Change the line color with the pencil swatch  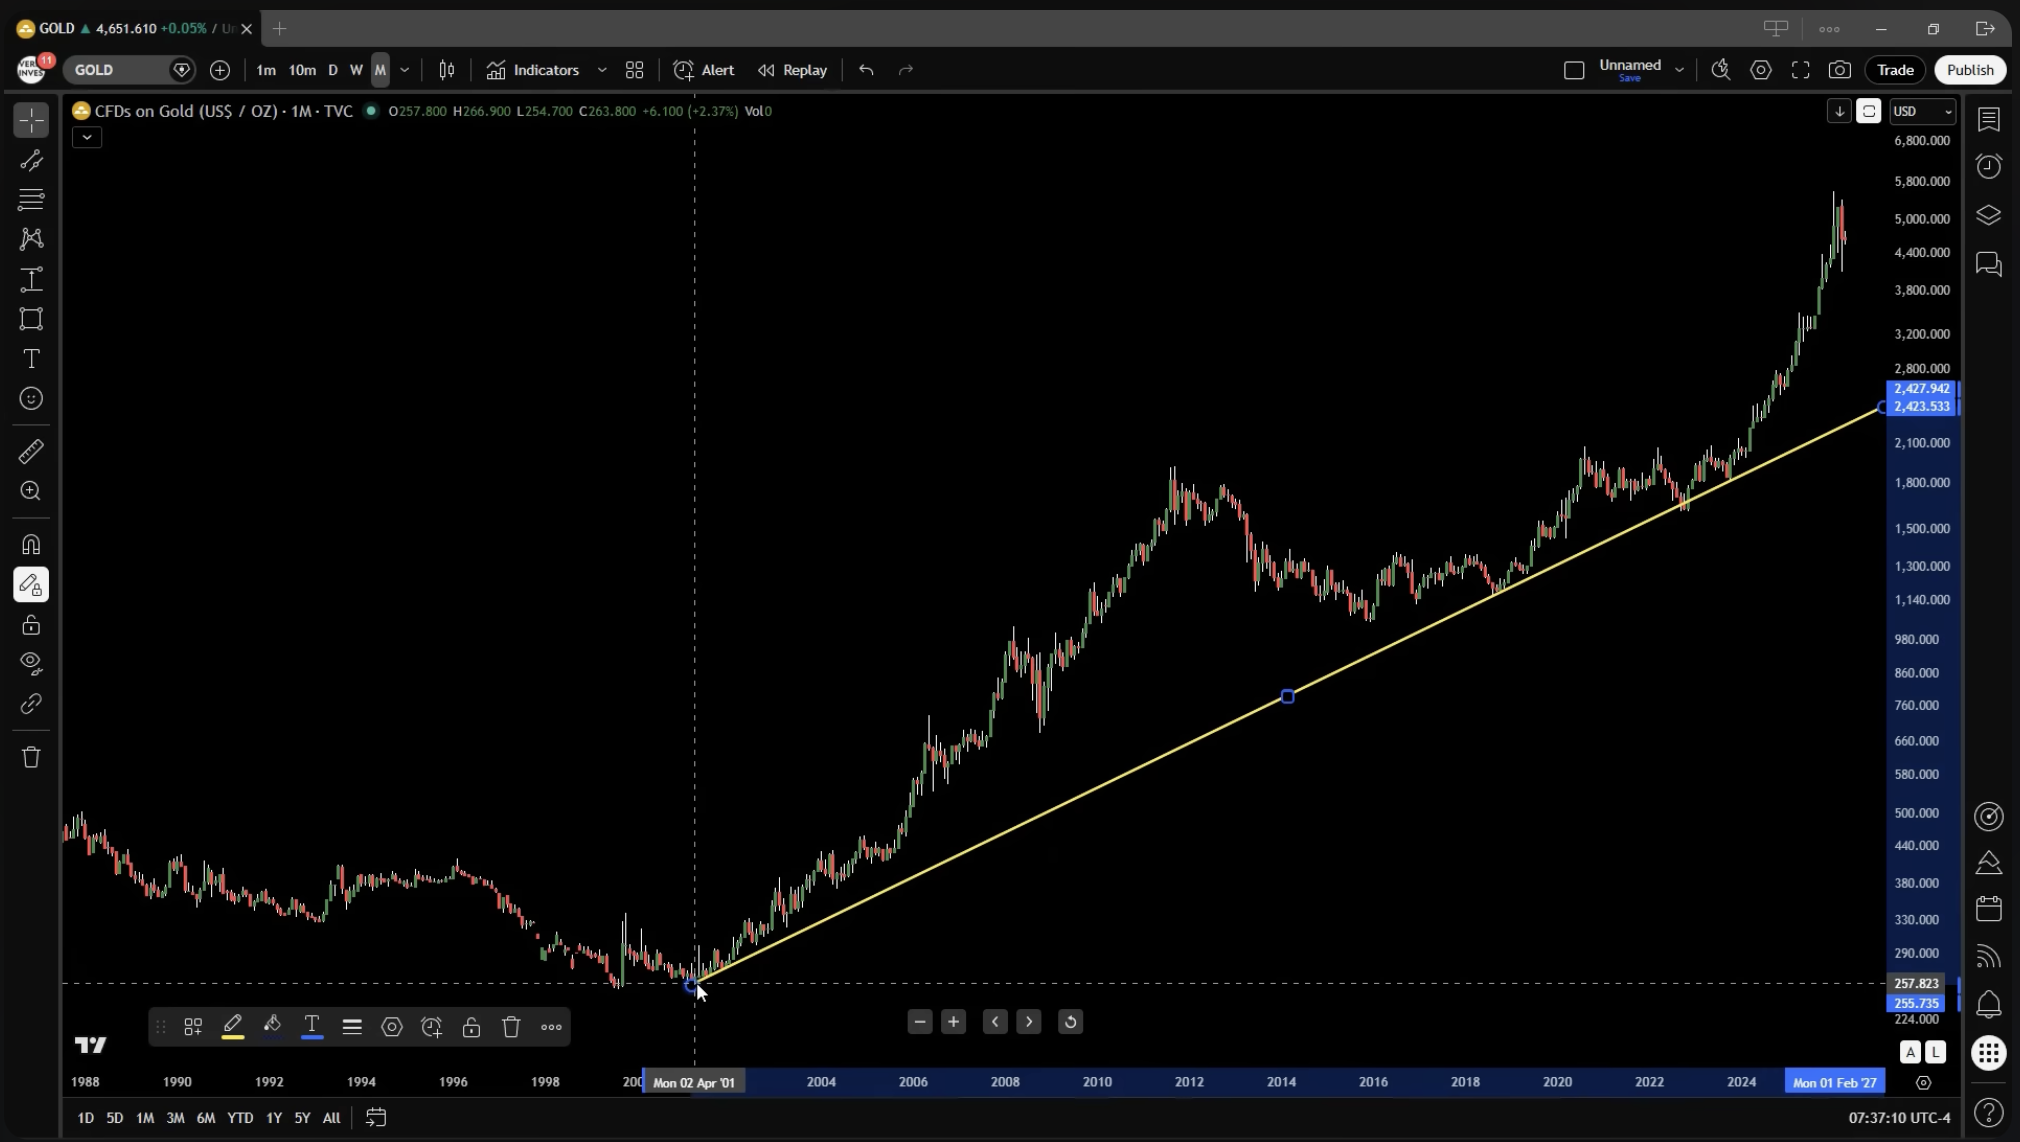(232, 1027)
